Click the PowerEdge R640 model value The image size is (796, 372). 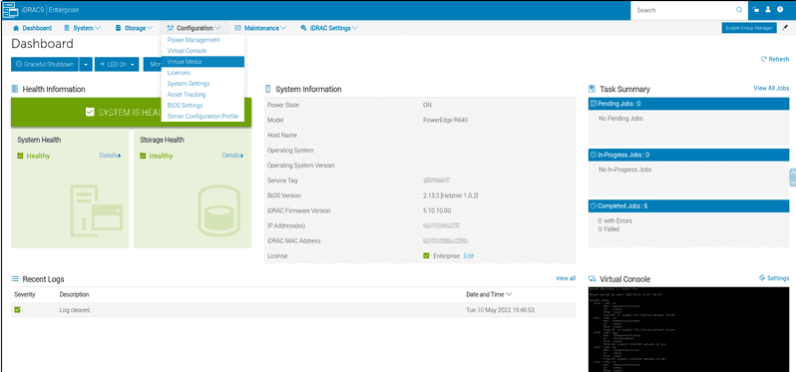445,120
